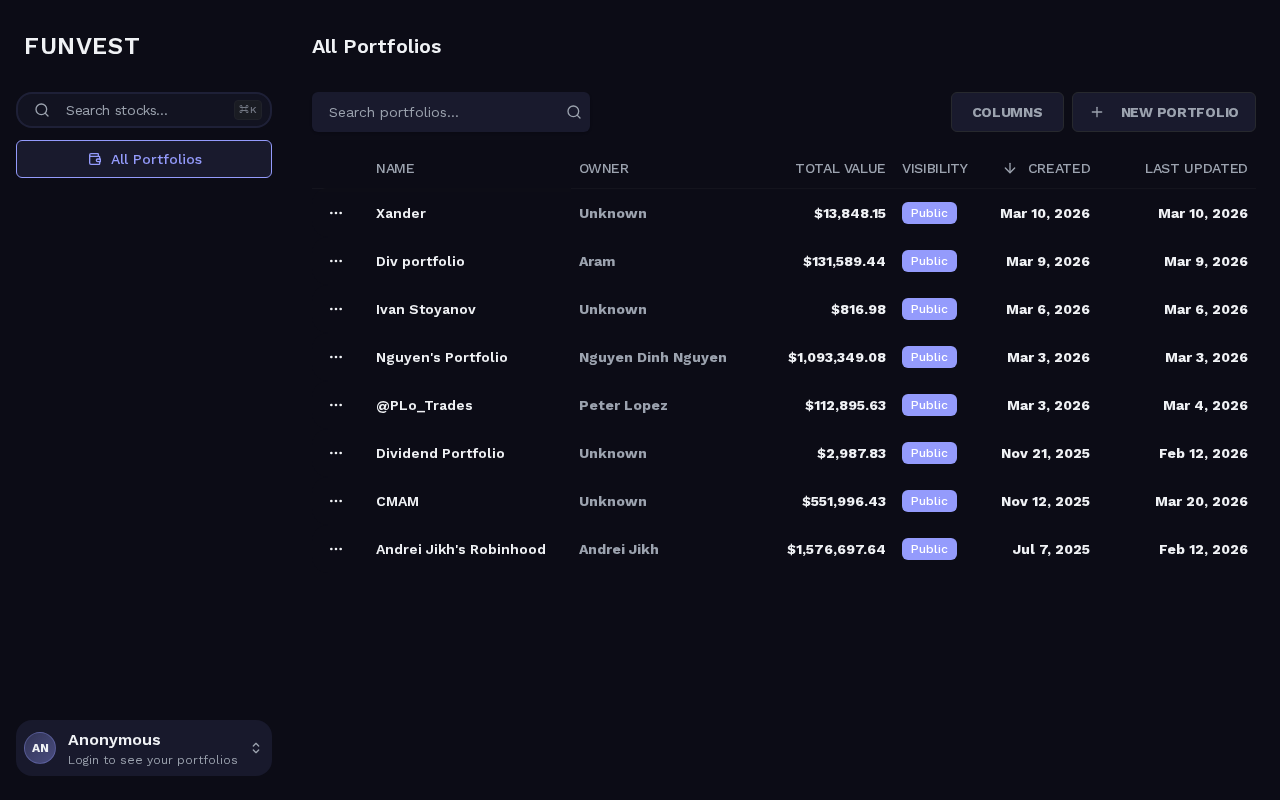Go to All Portfolios in sidebar

pyautogui.click(x=144, y=159)
